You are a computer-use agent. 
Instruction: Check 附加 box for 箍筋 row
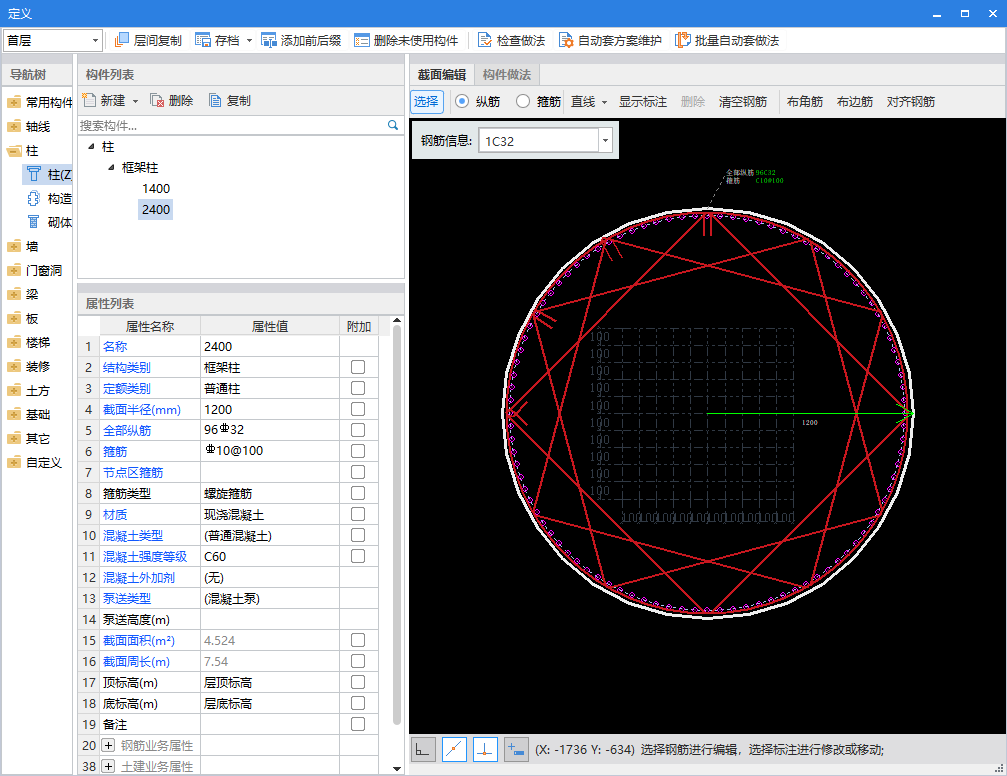358,451
